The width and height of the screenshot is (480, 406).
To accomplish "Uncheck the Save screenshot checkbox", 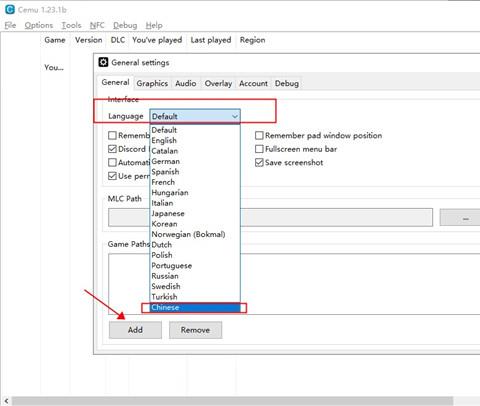I will click(x=259, y=163).
